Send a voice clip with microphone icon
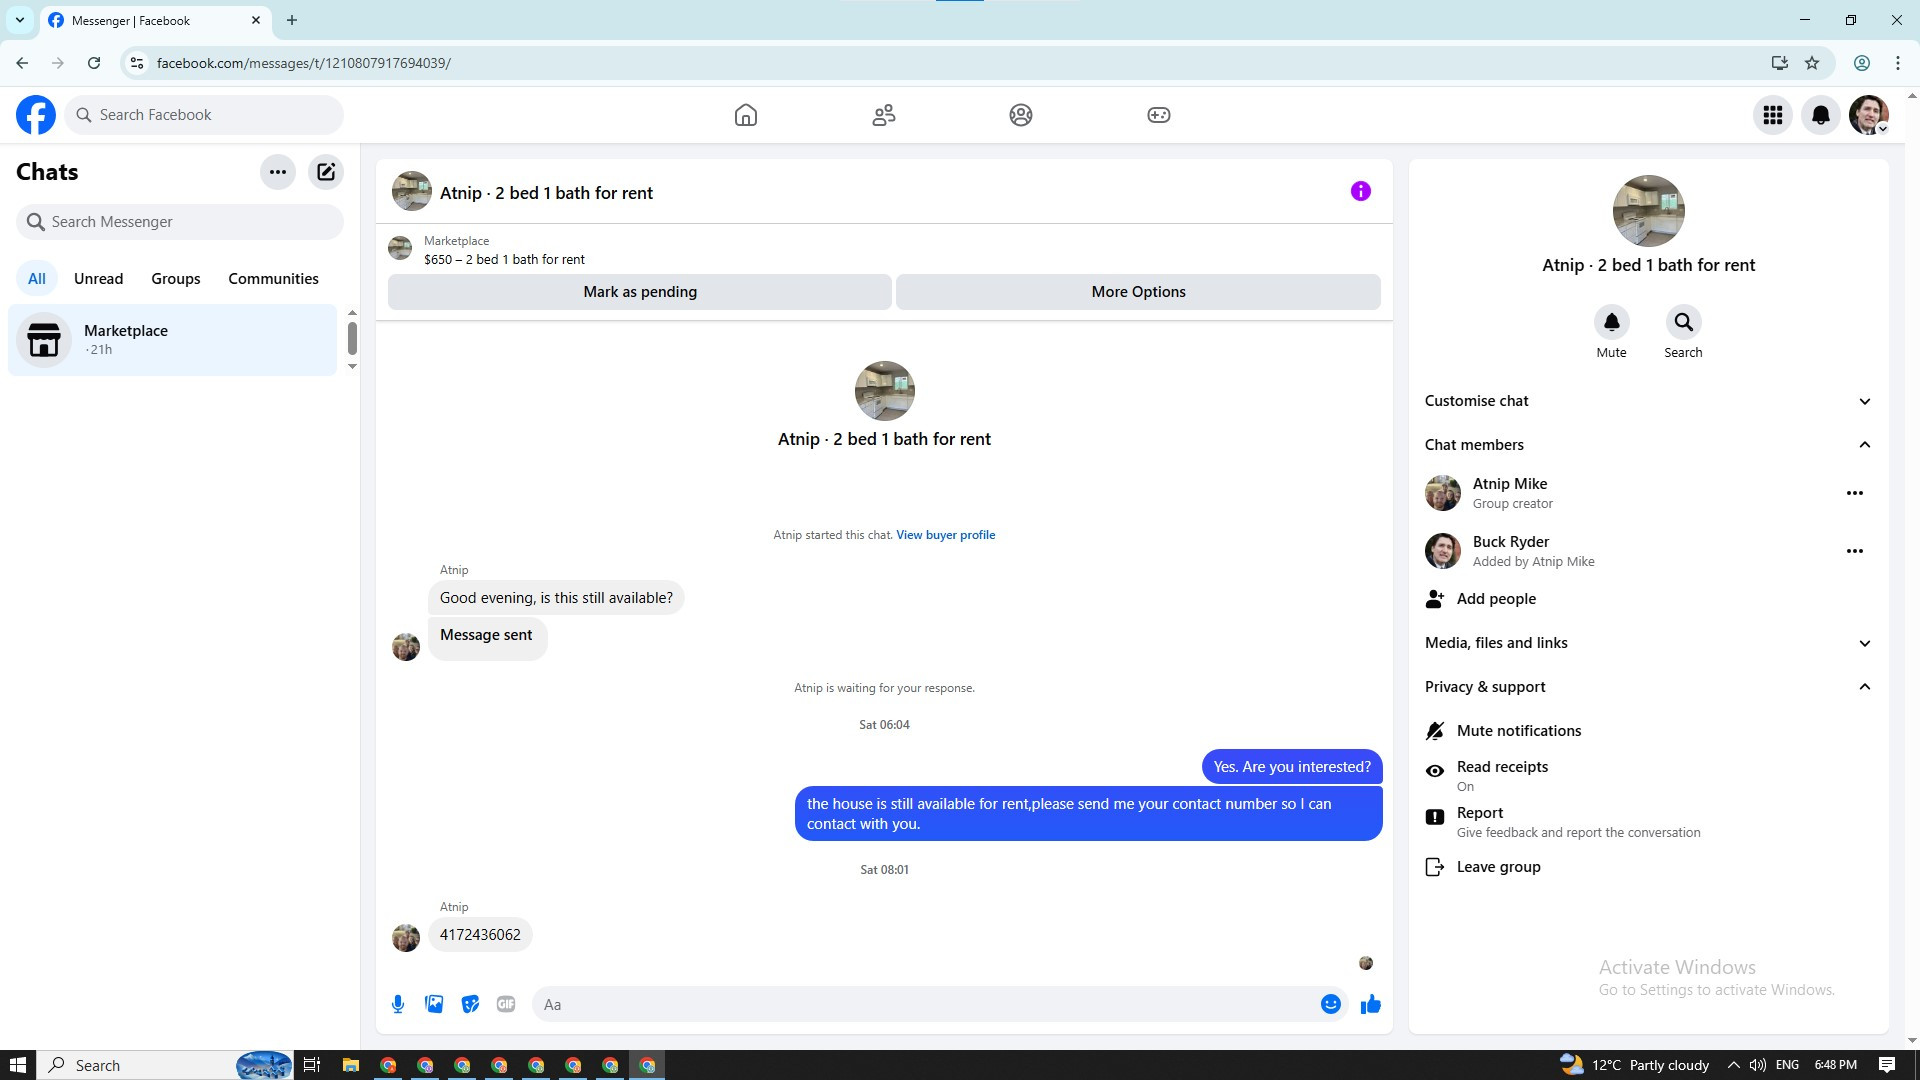This screenshot has height=1080, width=1920. click(398, 1004)
